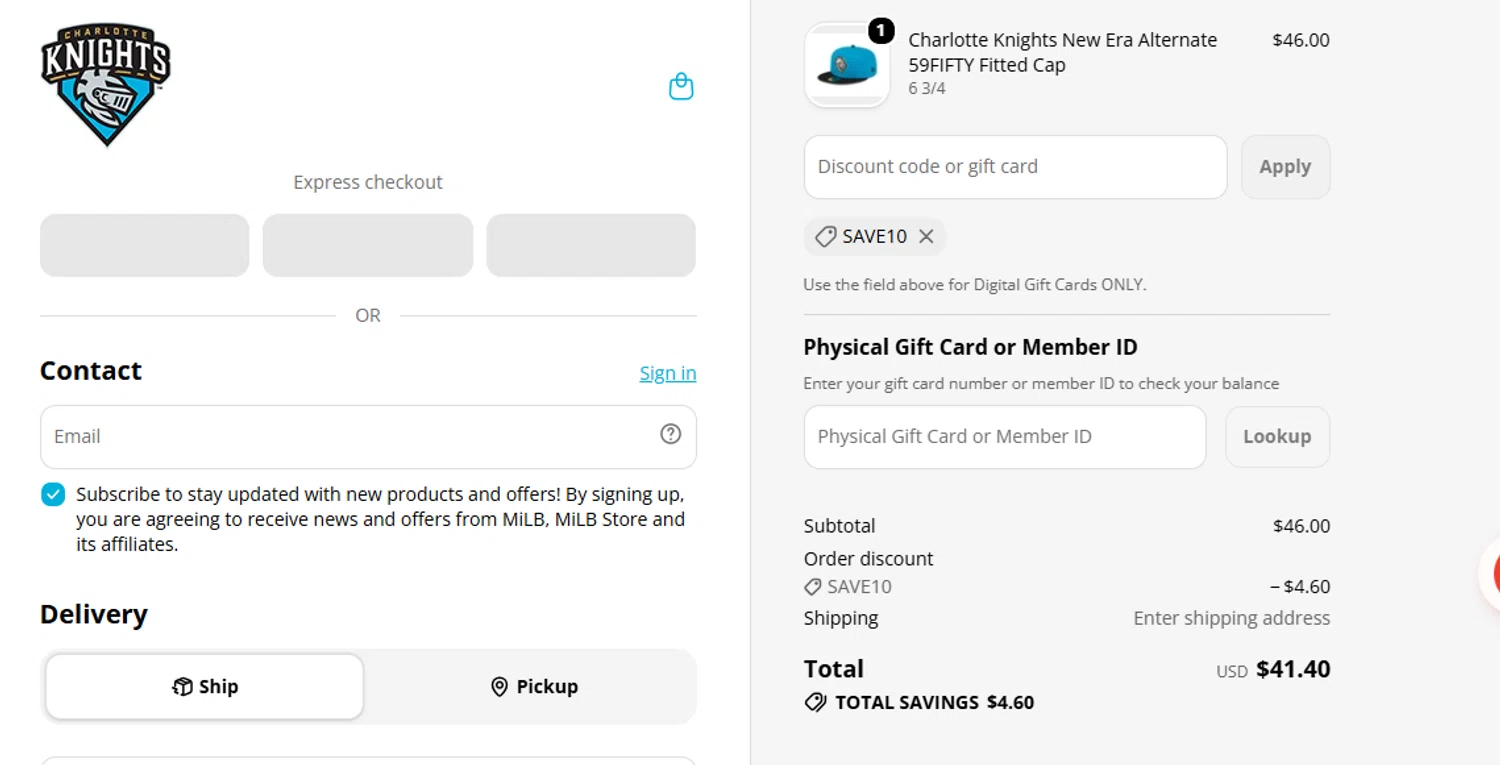Screen dimensions: 1500x765
Task: Click the Apply discount button
Action: click(1285, 167)
